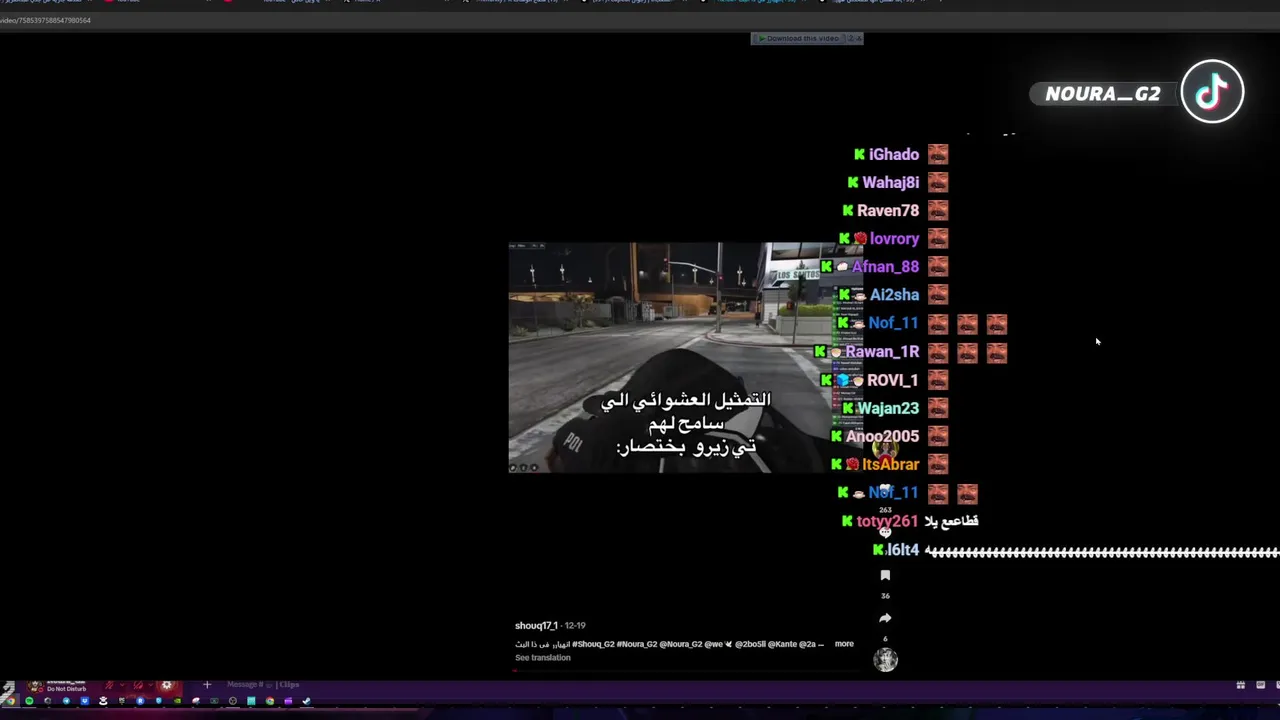Click the Do Not Disturb user status
The width and height of the screenshot is (1280, 720).
(x=66, y=689)
